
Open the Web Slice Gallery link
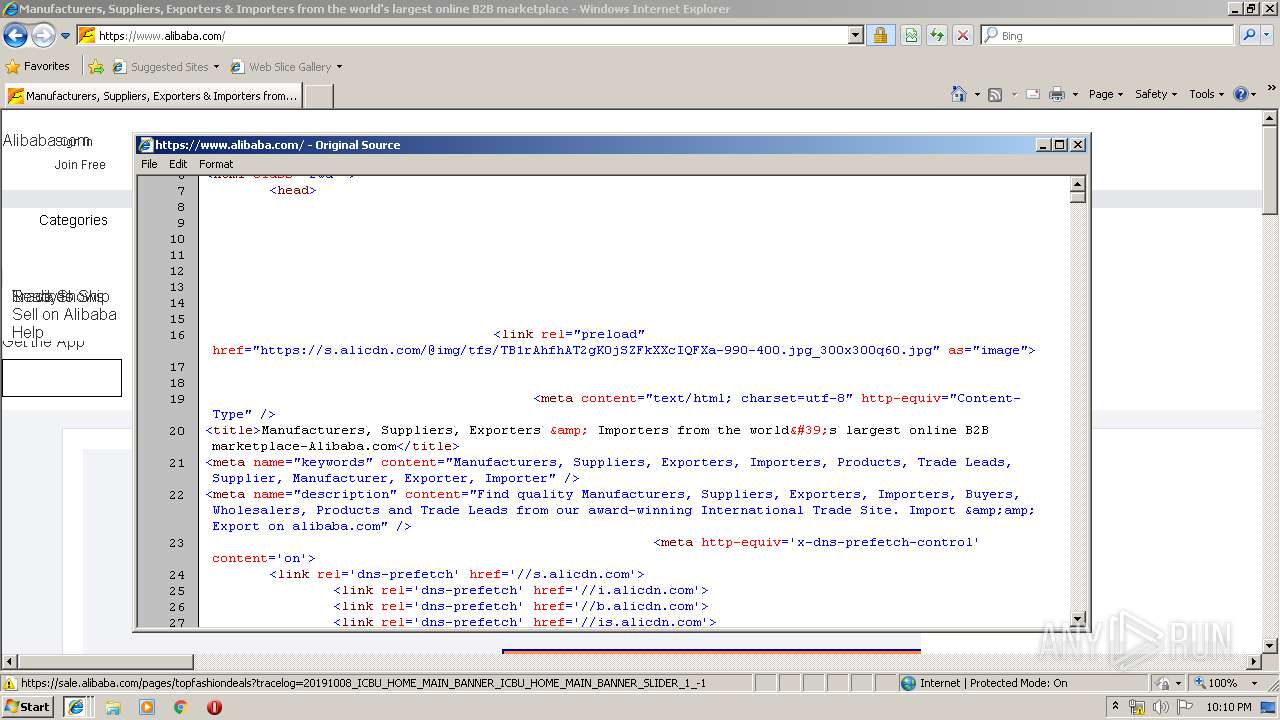tap(285, 67)
